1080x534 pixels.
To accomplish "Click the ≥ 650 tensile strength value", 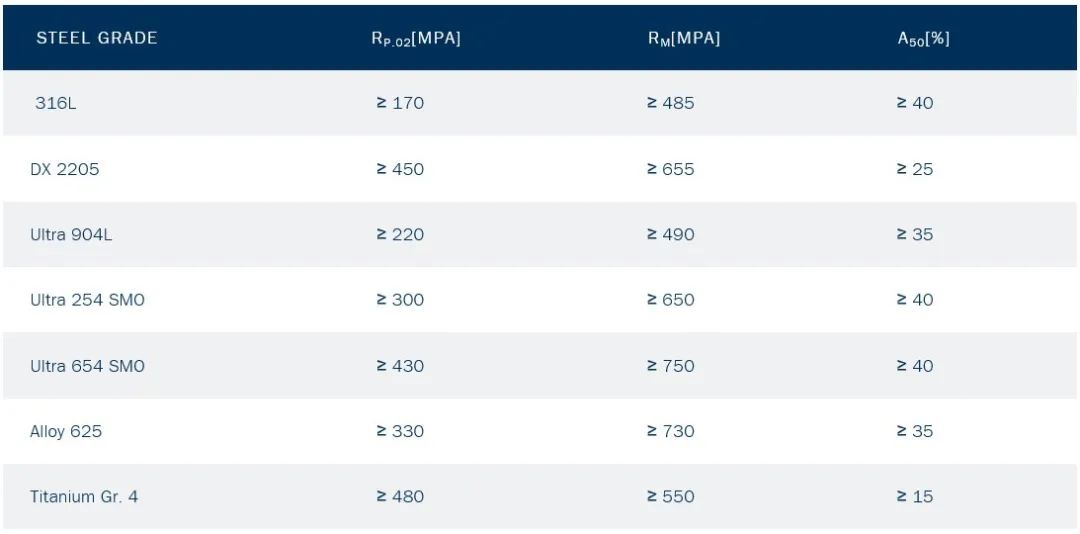I will pos(670,300).
